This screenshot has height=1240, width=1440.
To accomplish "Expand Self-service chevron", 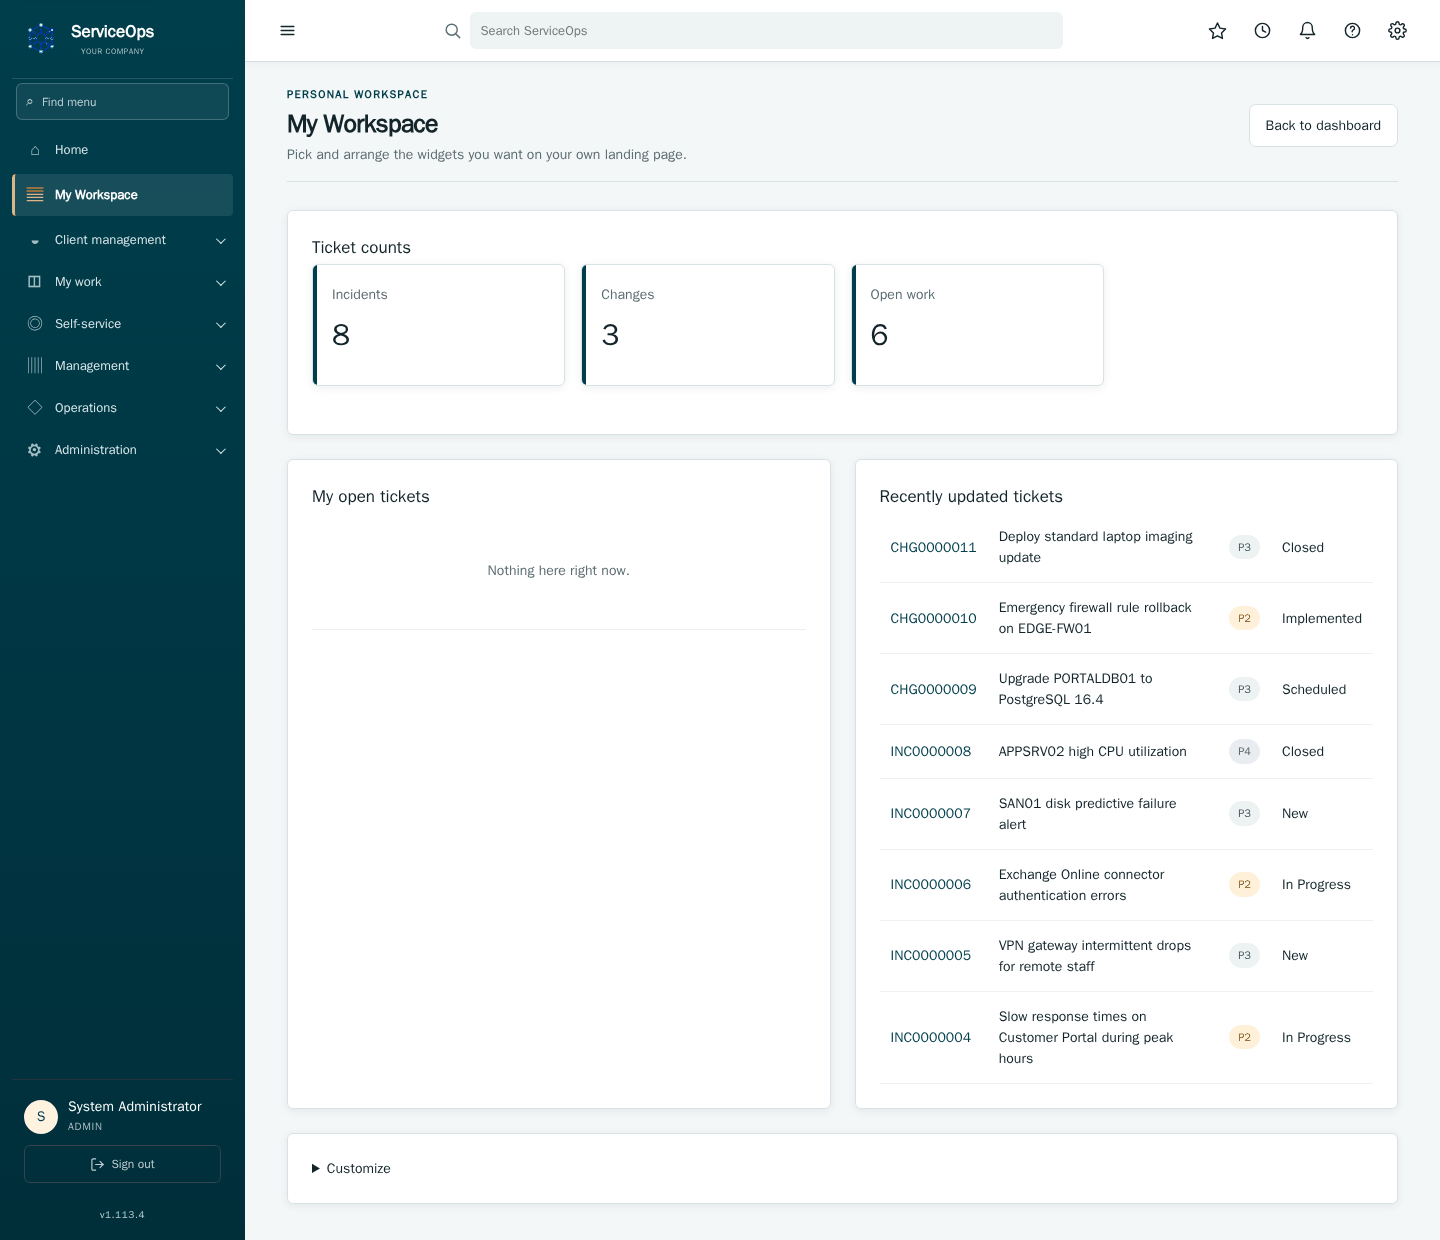I will click(221, 325).
